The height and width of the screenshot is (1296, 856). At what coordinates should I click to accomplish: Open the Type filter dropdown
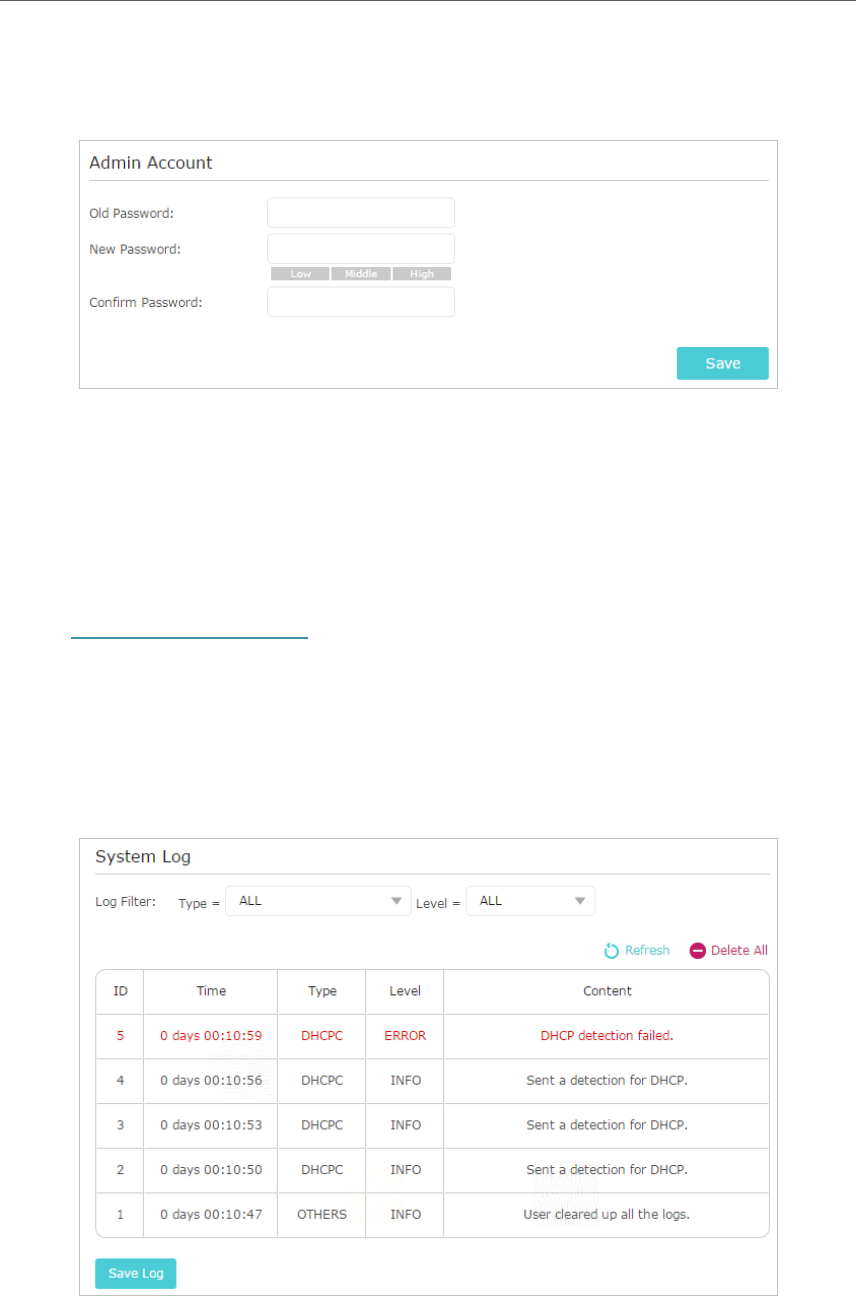[318, 901]
